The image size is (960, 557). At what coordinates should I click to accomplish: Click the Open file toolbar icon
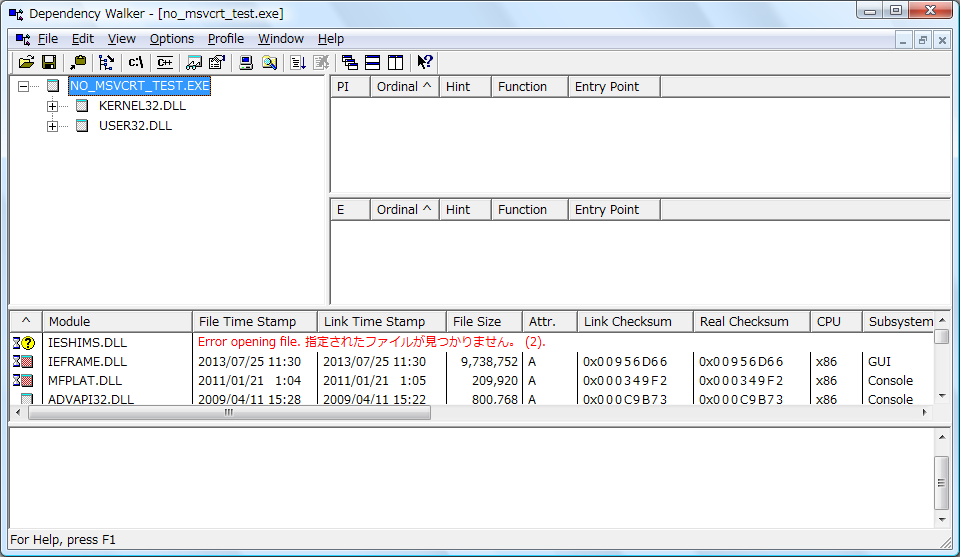(x=26, y=62)
